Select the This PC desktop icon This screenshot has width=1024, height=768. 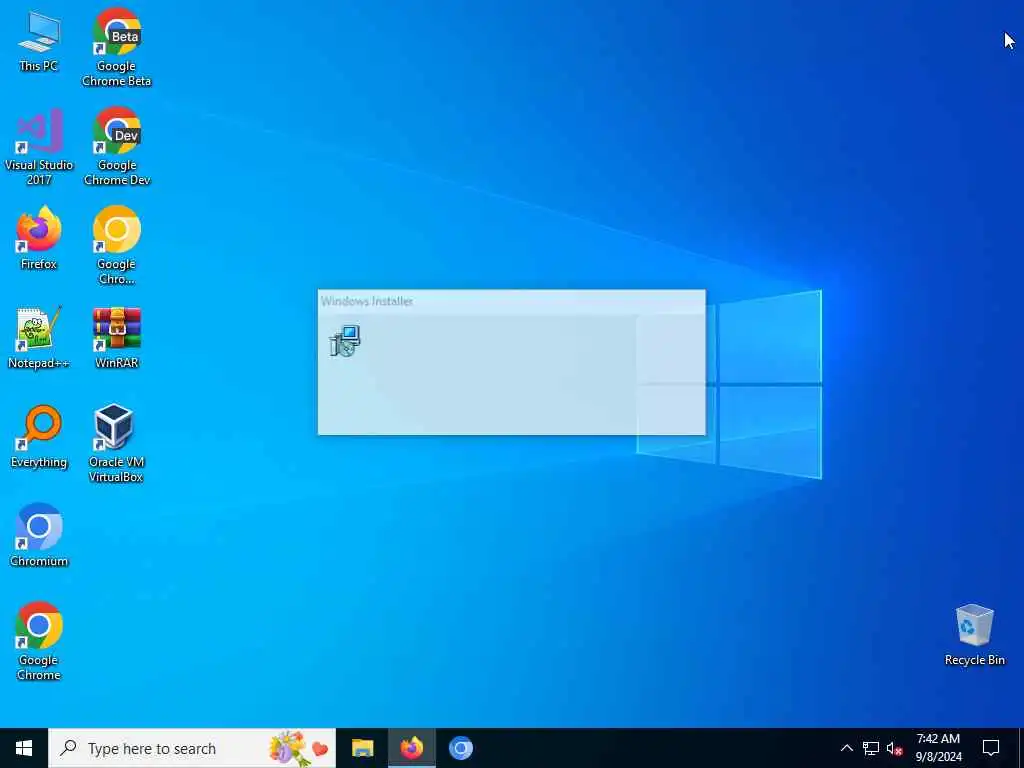(39, 41)
